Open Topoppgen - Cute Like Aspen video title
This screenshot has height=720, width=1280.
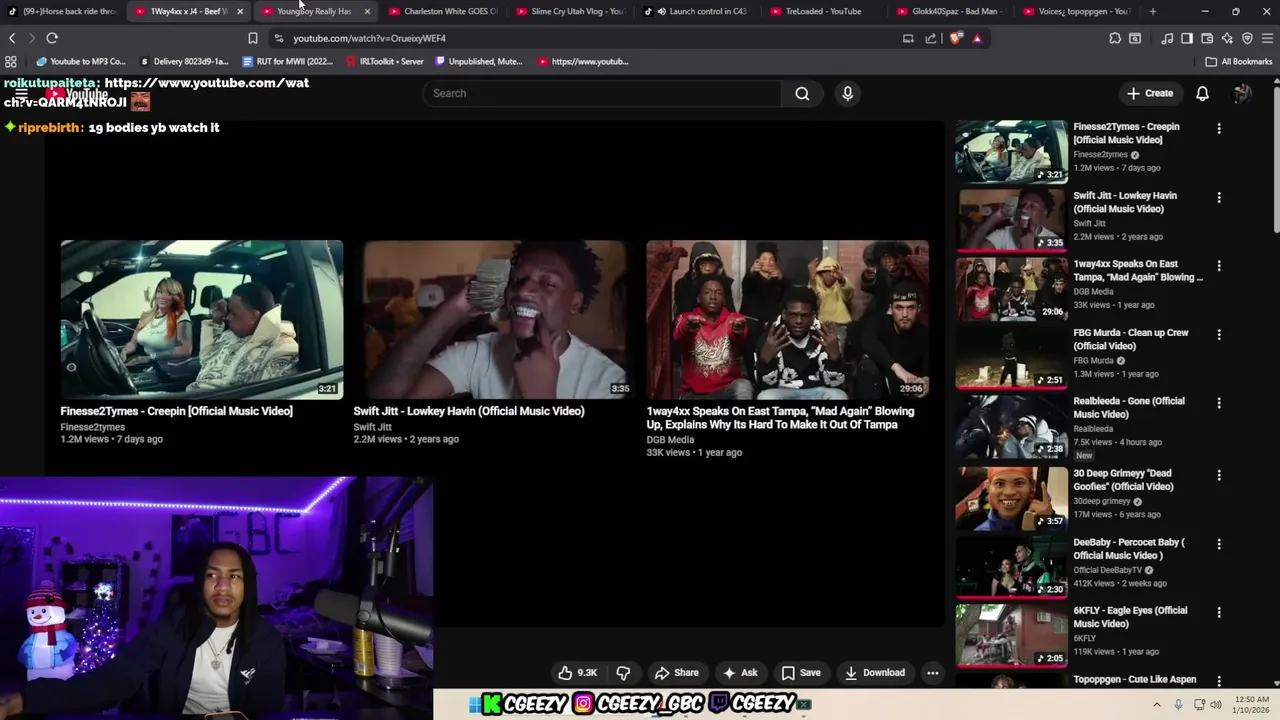(x=1135, y=680)
